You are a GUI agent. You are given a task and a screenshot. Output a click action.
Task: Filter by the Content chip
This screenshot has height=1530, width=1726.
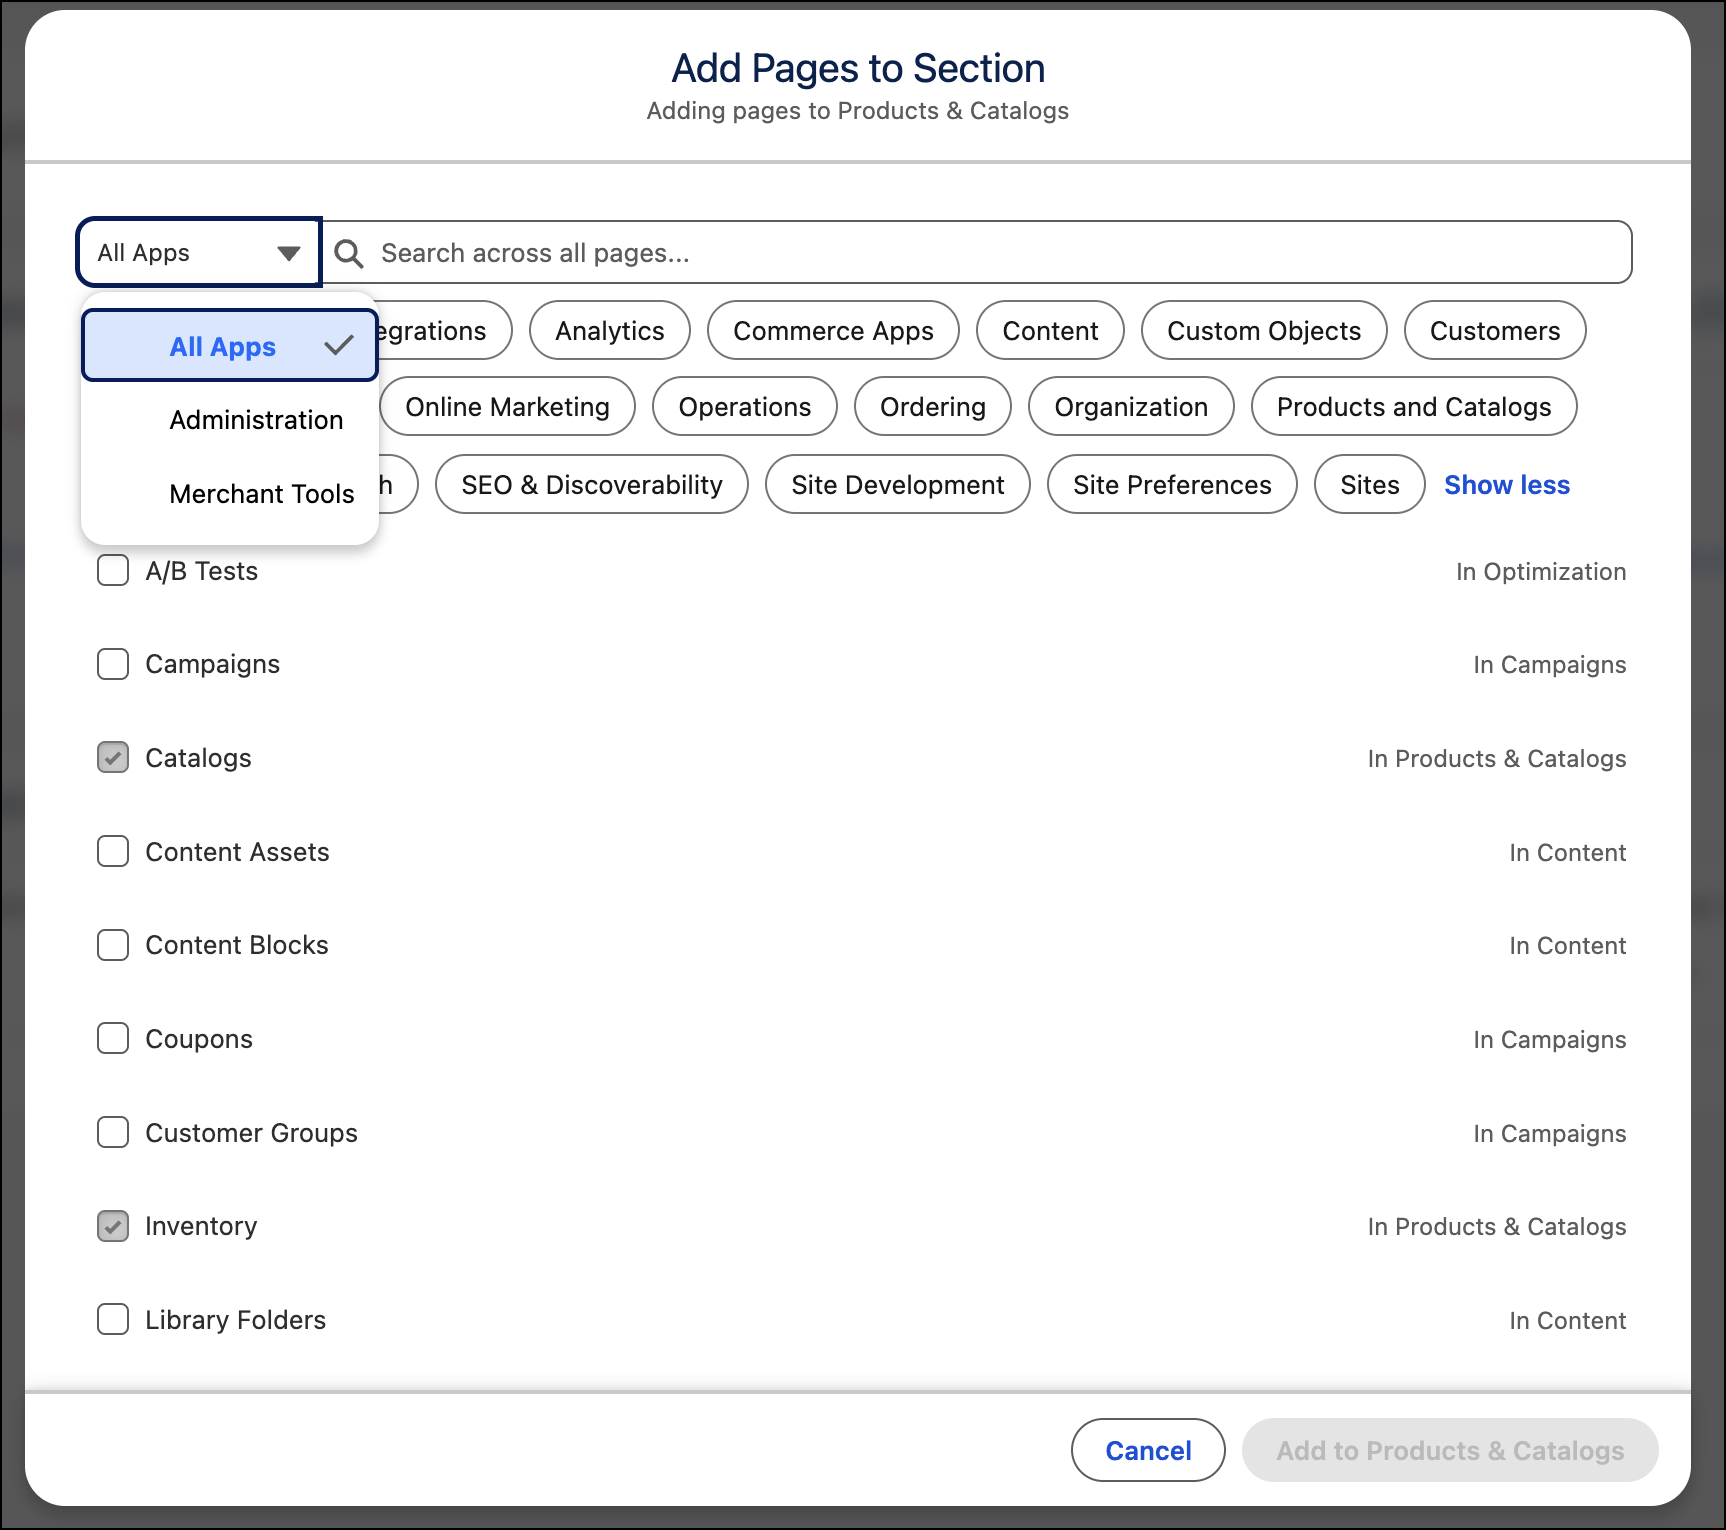point(1050,331)
